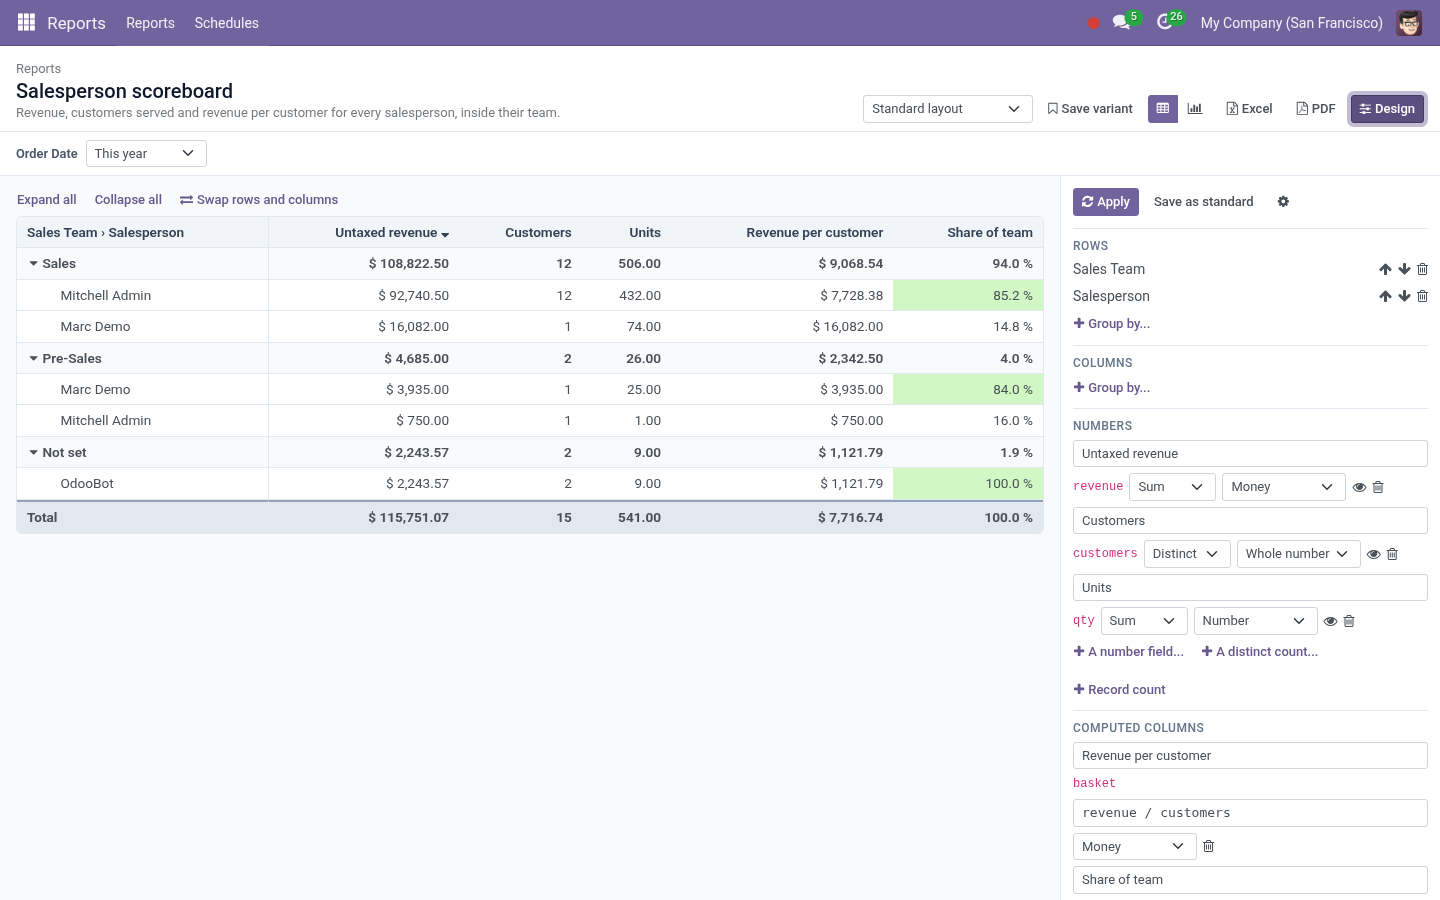Image resolution: width=1440 pixels, height=900 pixels.
Task: Move Sales Team row group down
Action: 1404,269
